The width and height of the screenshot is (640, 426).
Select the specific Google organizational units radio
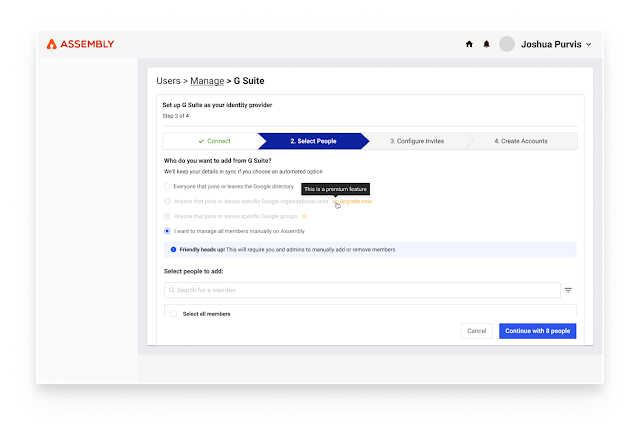click(167, 201)
